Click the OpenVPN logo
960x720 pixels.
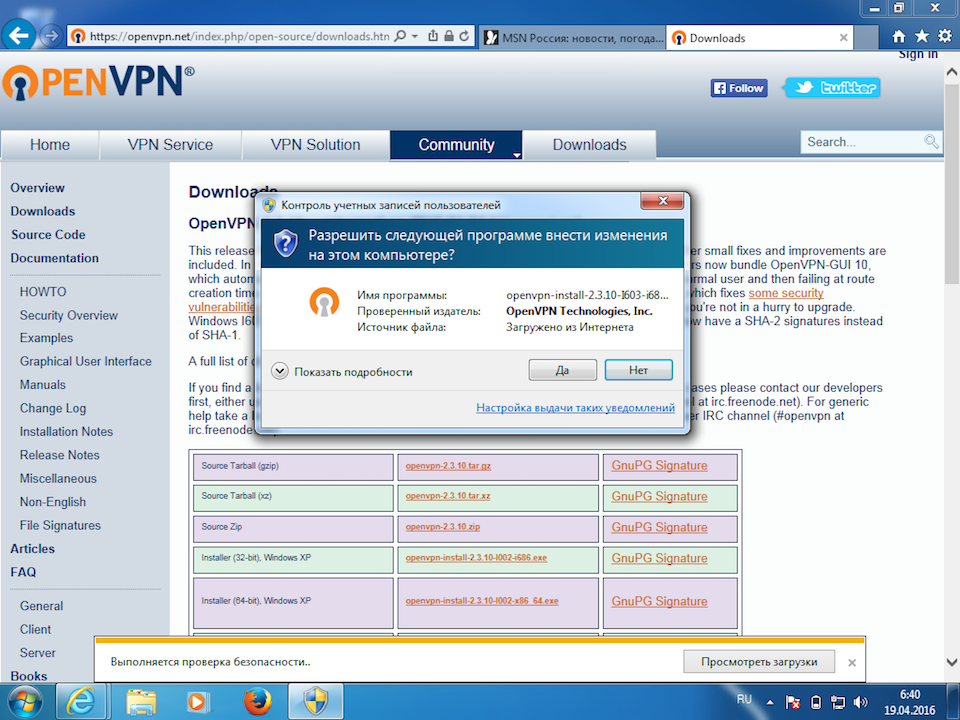coord(99,83)
